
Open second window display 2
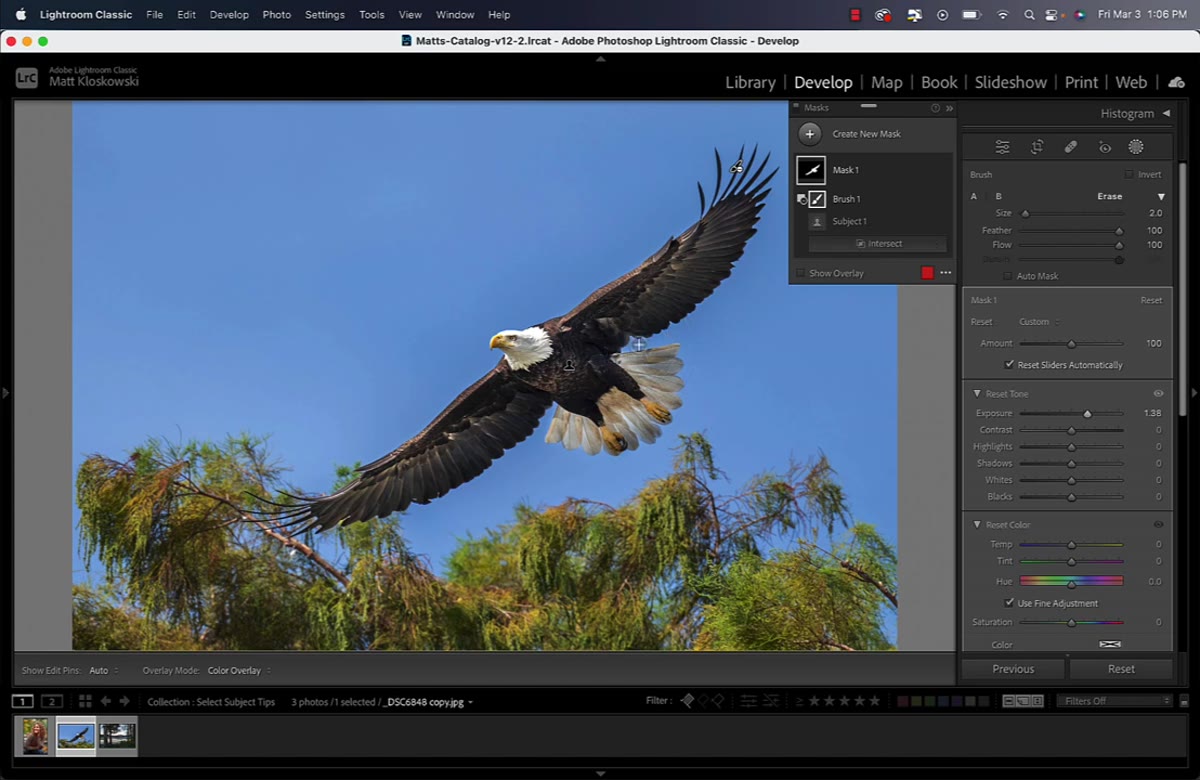(52, 701)
